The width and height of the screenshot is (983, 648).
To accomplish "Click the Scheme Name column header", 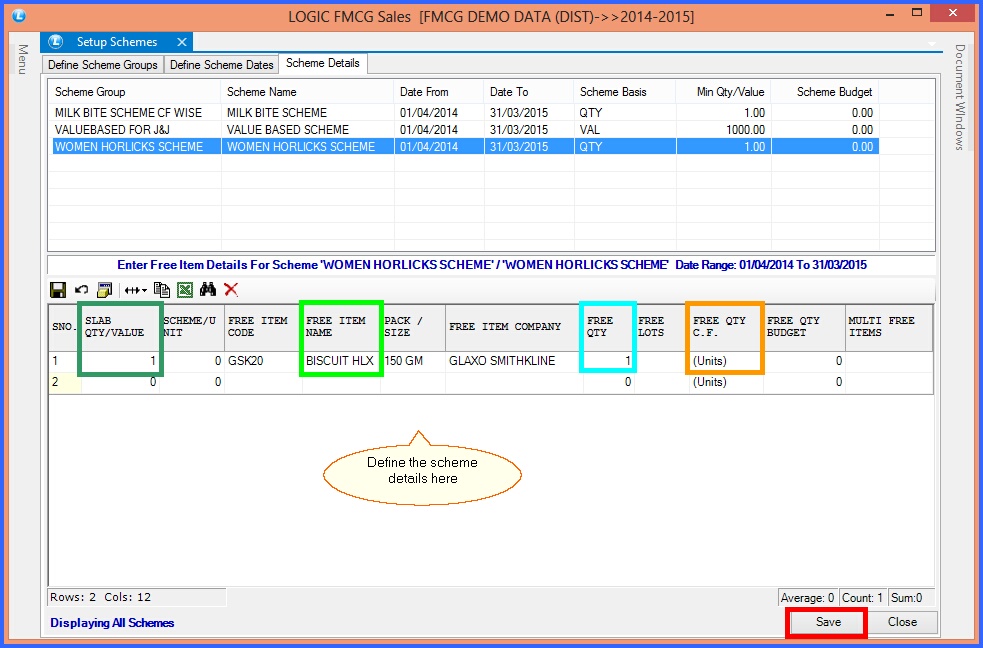I will [x=307, y=92].
